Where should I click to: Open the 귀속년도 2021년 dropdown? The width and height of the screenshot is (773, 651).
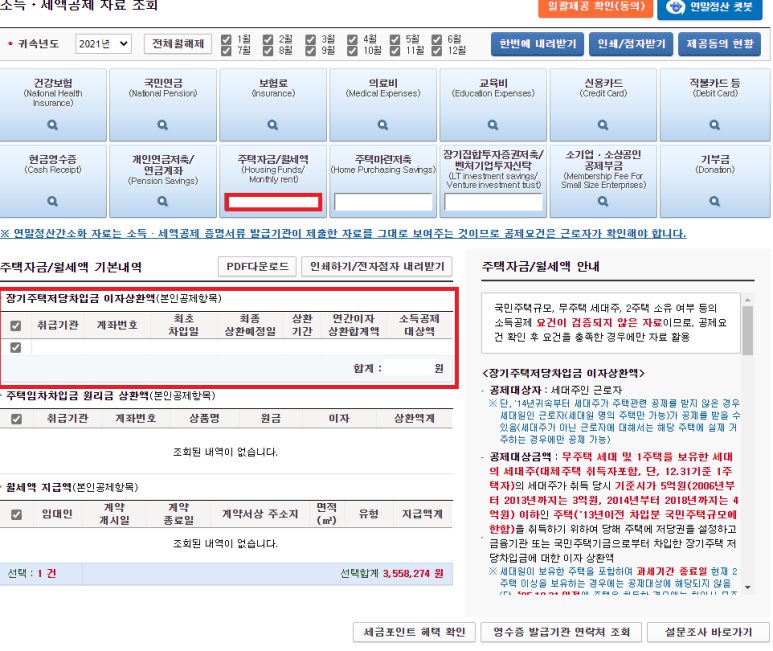103,44
